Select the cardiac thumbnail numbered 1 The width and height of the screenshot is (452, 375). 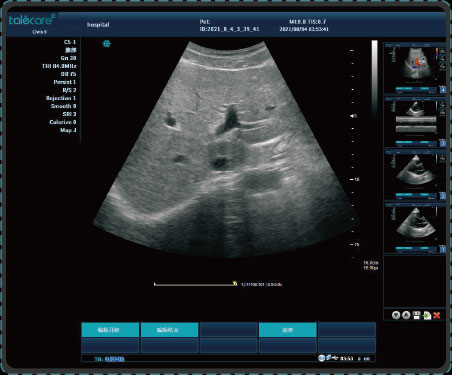point(415,228)
